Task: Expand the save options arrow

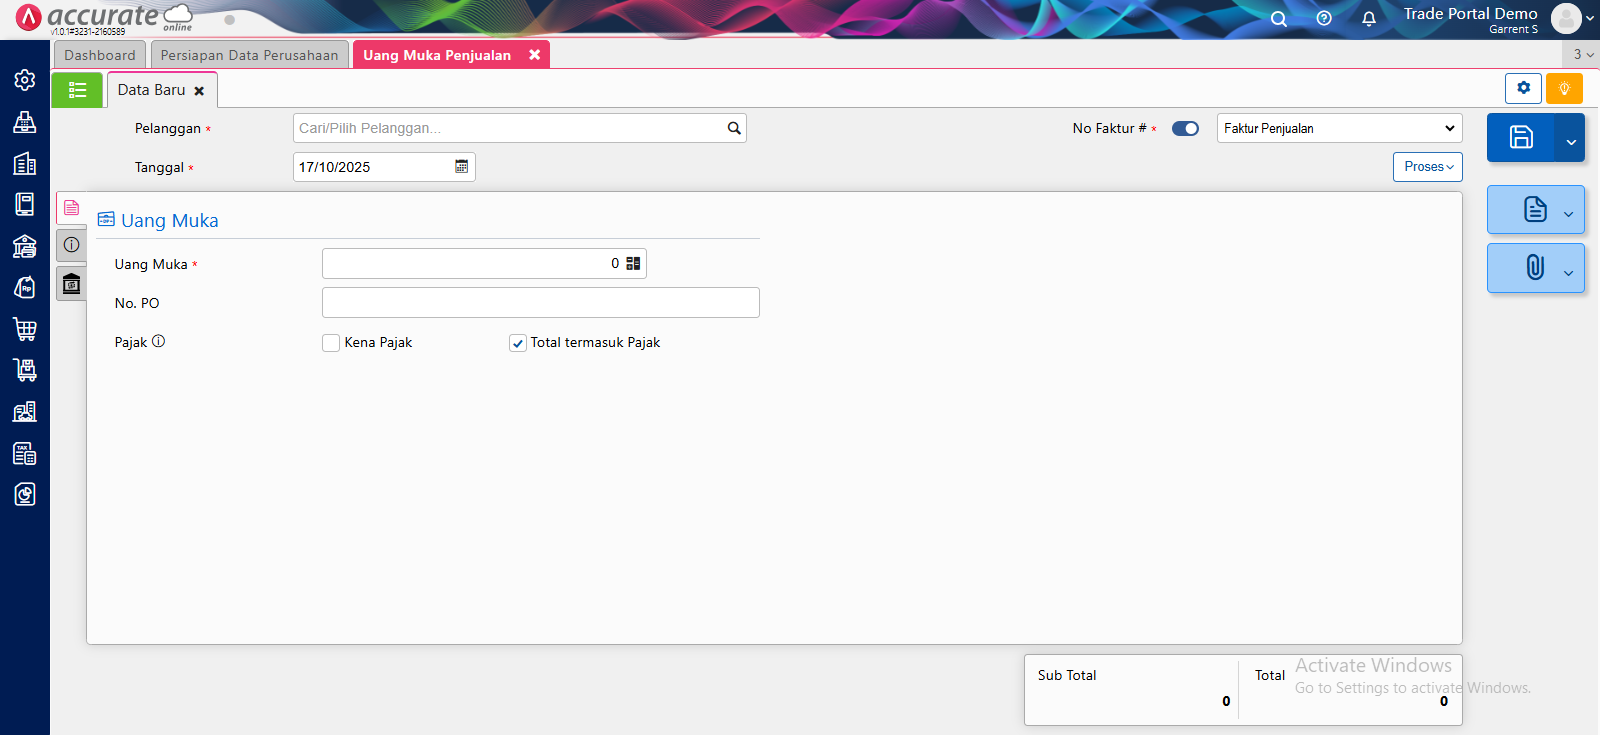Action: click(1571, 142)
